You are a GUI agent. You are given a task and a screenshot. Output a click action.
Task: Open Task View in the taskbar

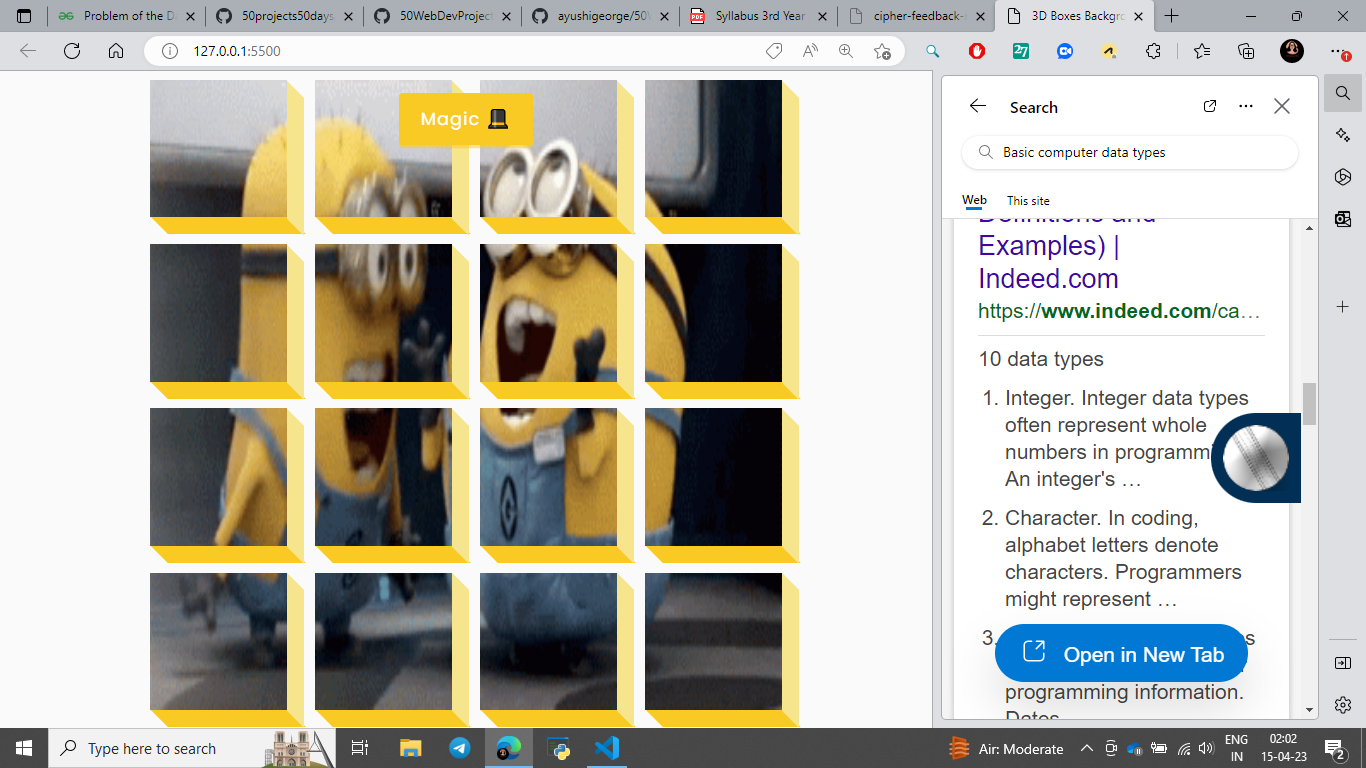(x=361, y=748)
